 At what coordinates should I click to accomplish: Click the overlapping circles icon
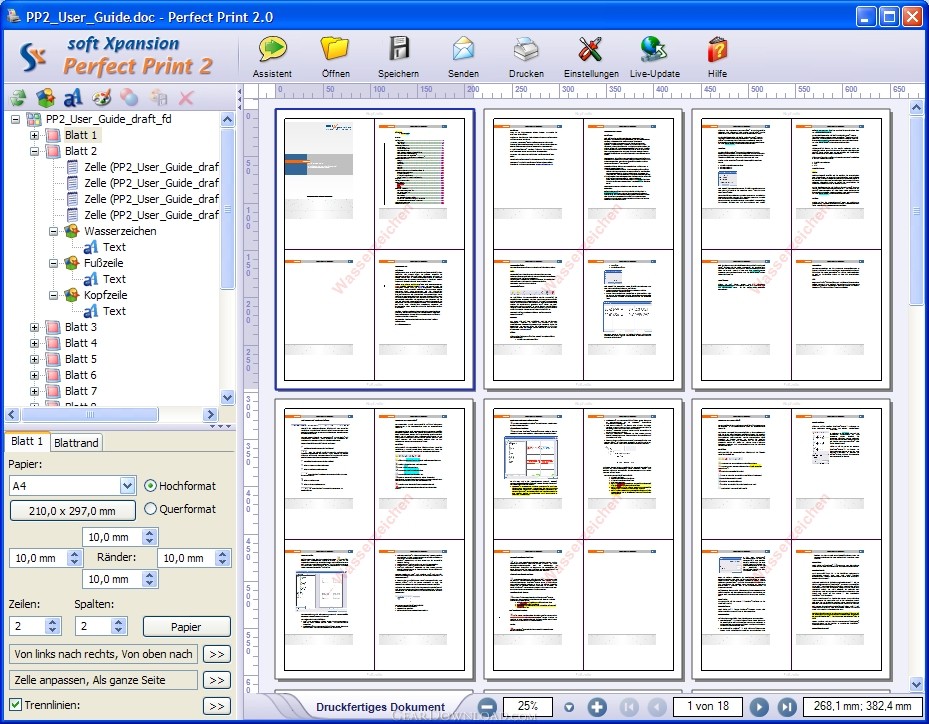129,98
